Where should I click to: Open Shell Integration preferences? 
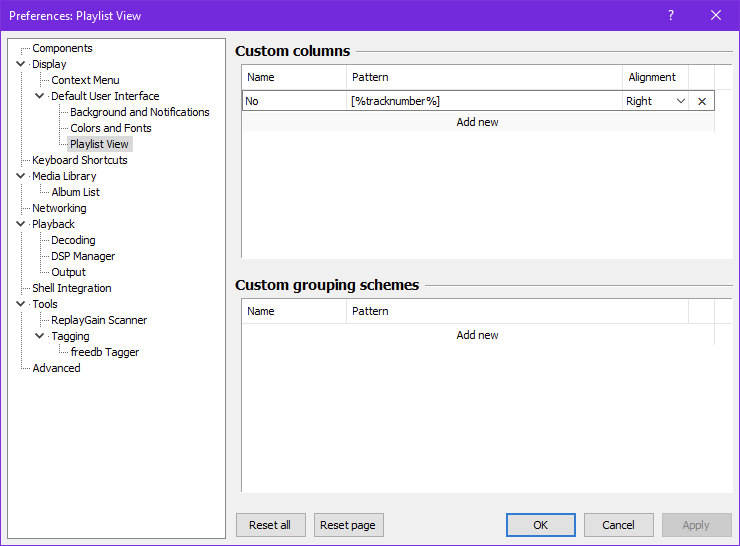[72, 288]
